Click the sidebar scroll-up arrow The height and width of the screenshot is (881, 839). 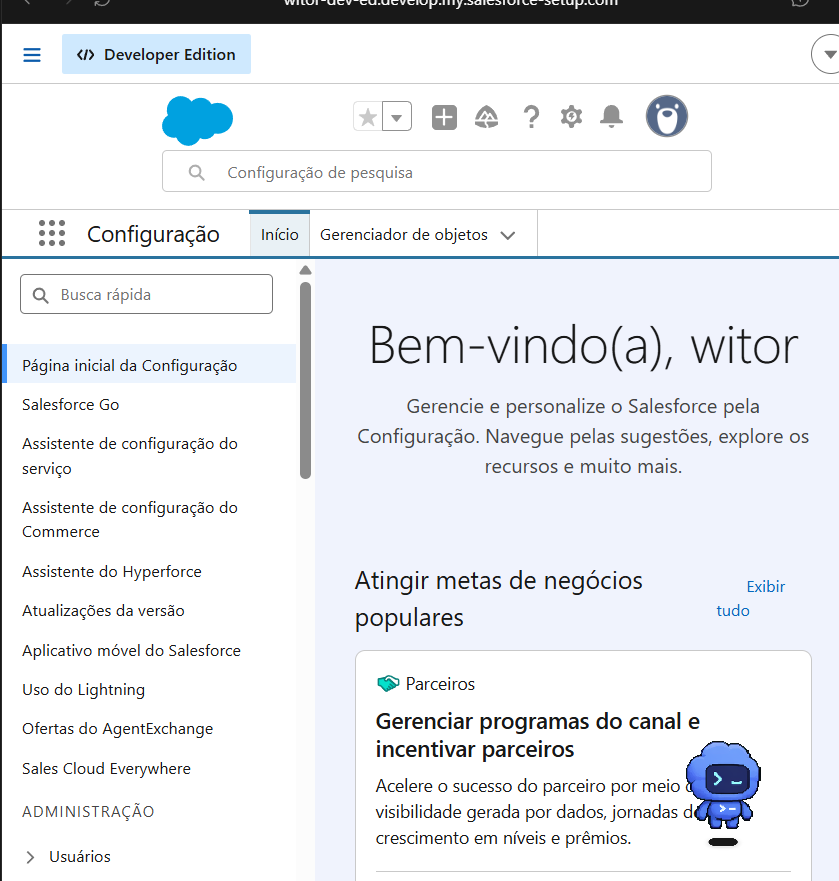(305, 270)
